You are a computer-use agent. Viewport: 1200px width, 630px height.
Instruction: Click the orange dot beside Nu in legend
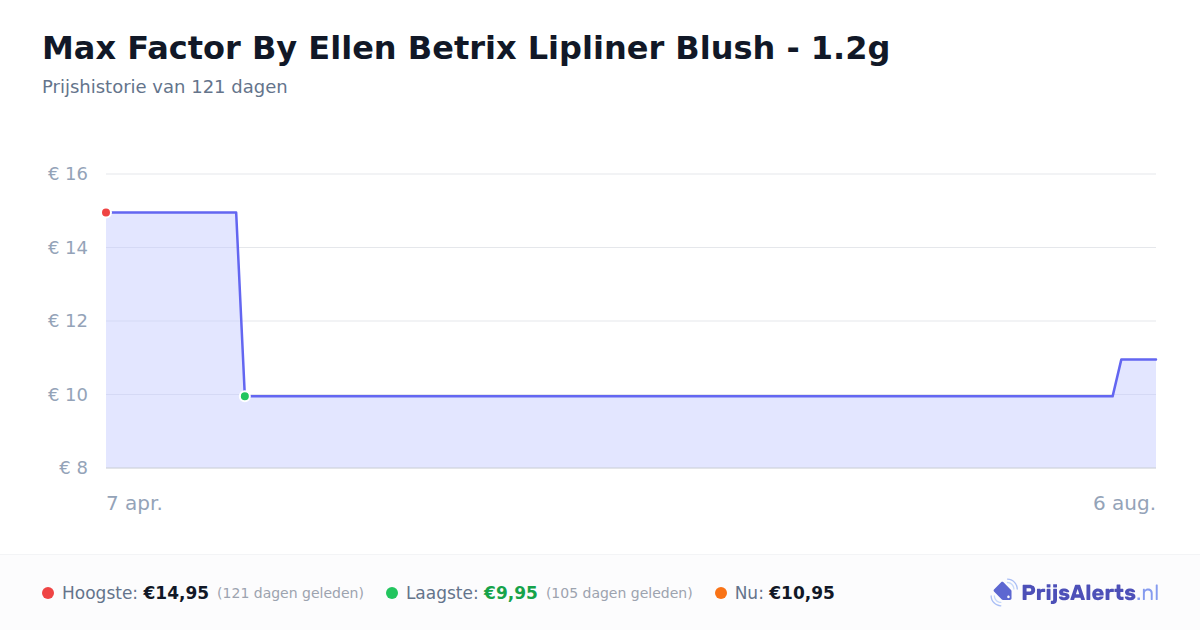coord(721,593)
